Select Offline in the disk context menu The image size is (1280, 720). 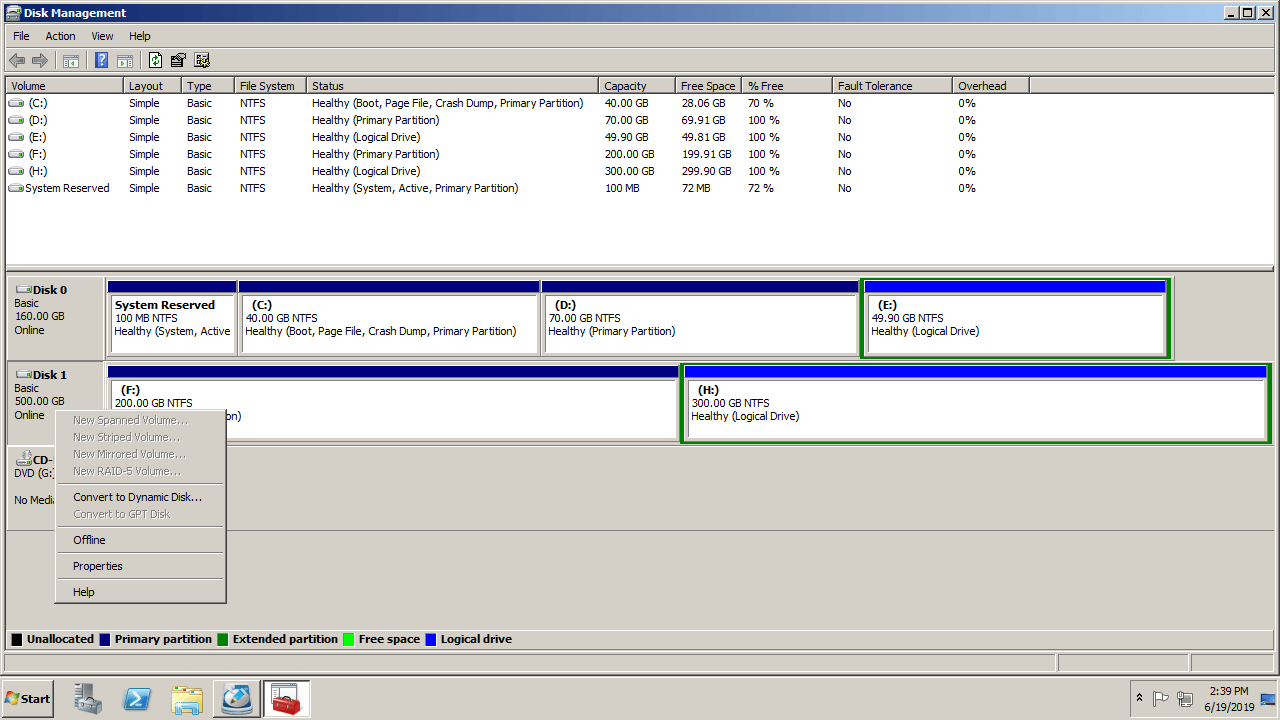[89, 540]
